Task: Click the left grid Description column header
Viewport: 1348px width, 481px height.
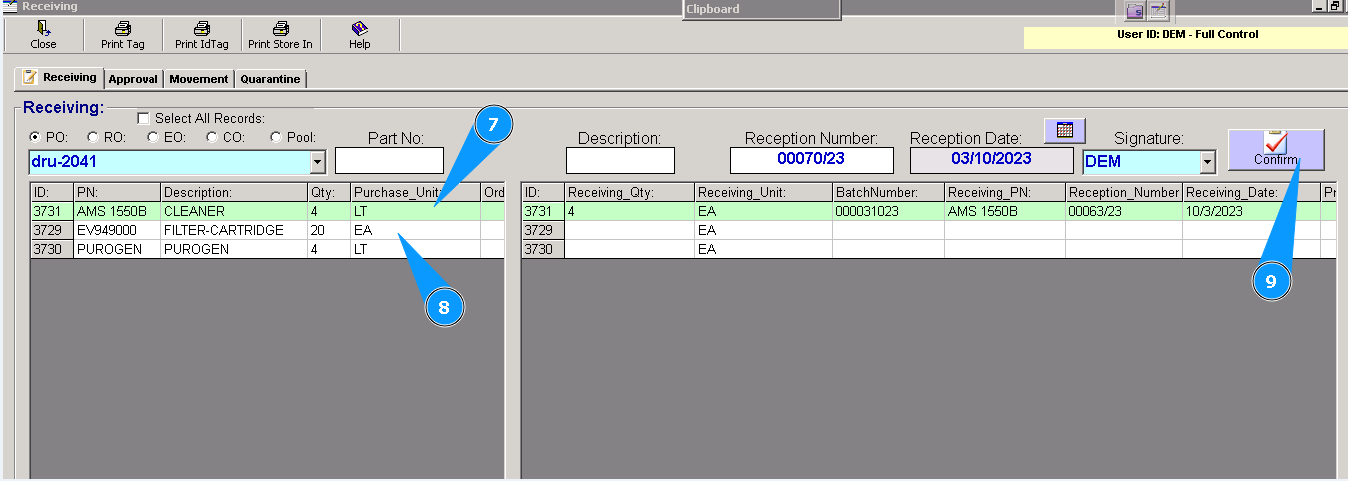Action: click(x=234, y=192)
